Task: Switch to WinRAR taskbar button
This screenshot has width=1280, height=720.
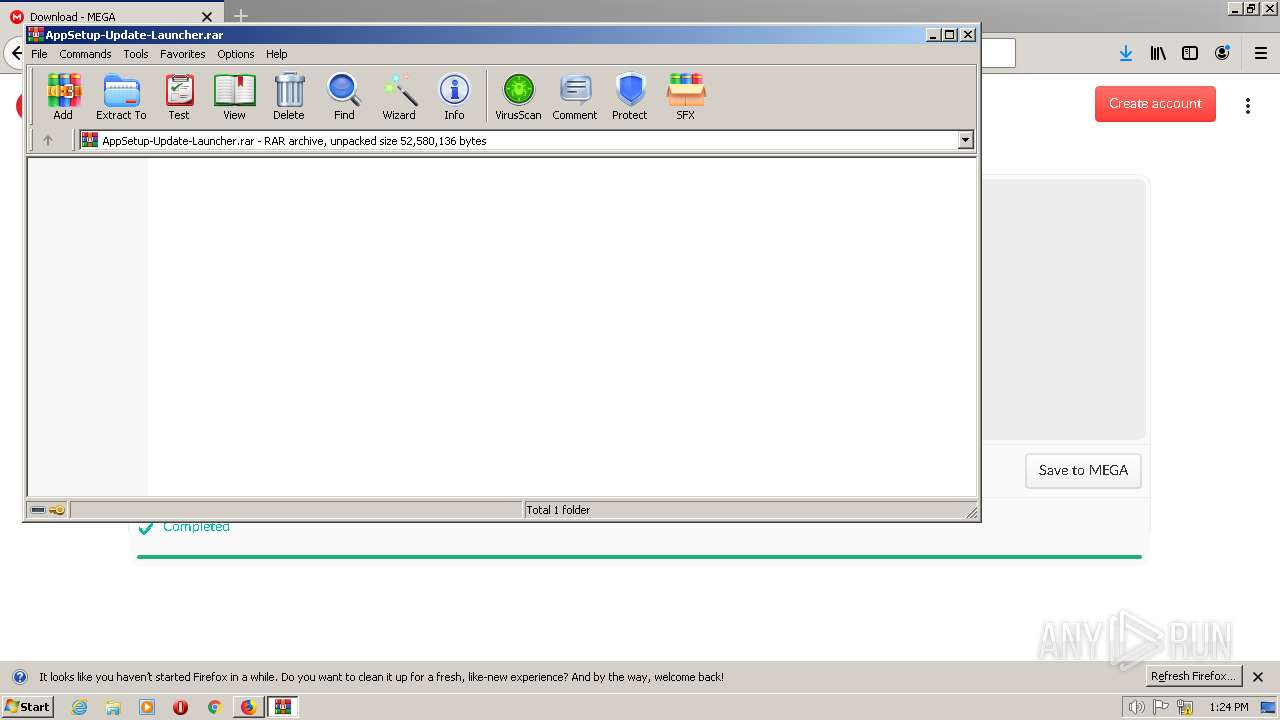Action: pos(283,707)
